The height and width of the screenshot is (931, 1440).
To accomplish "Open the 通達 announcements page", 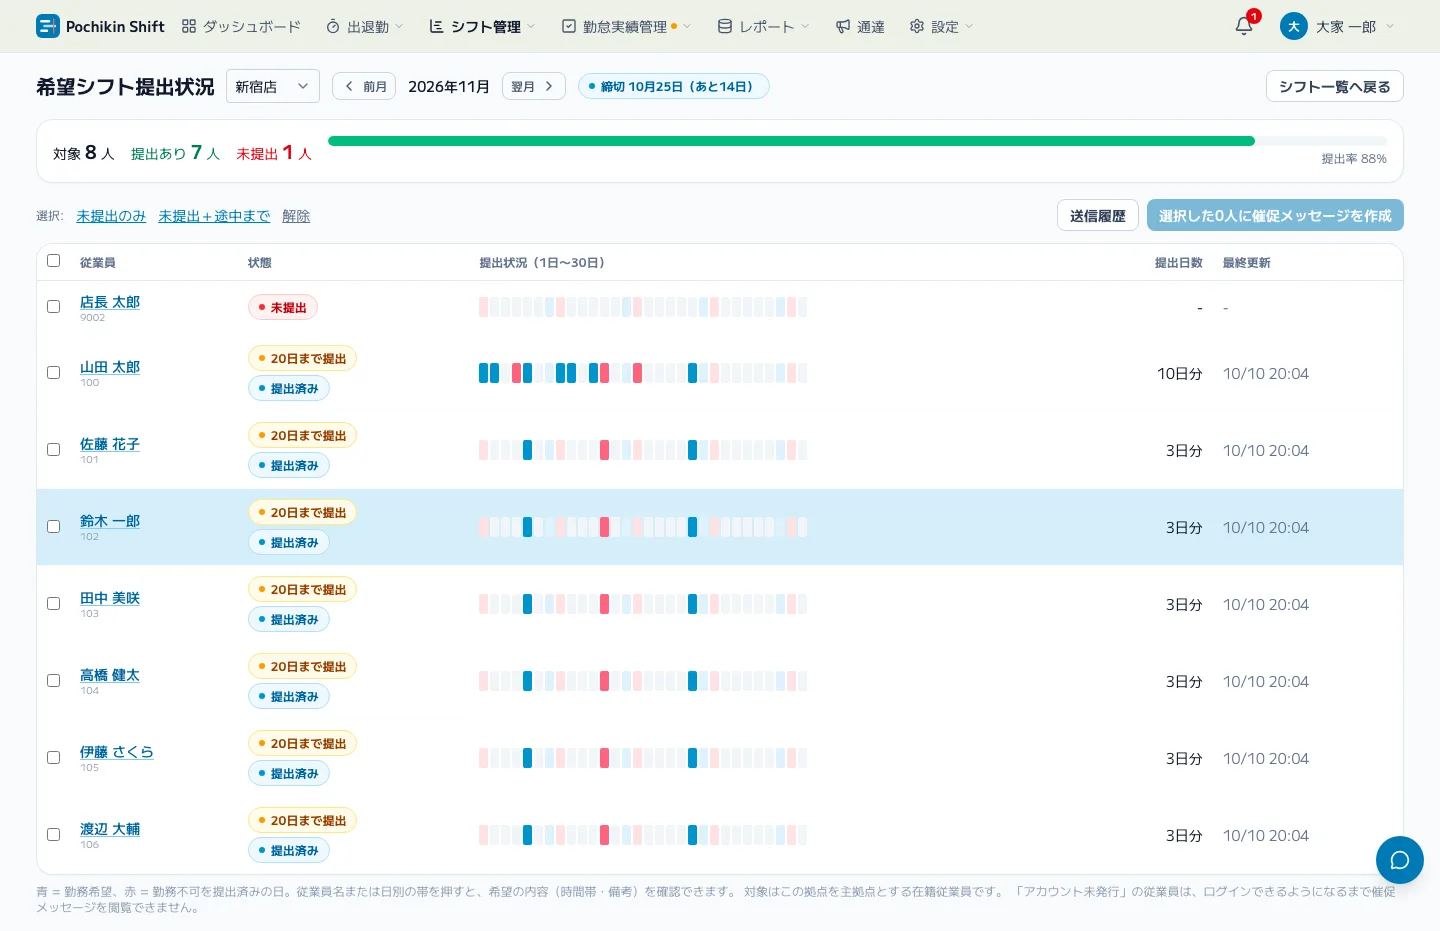I will pyautogui.click(x=860, y=26).
